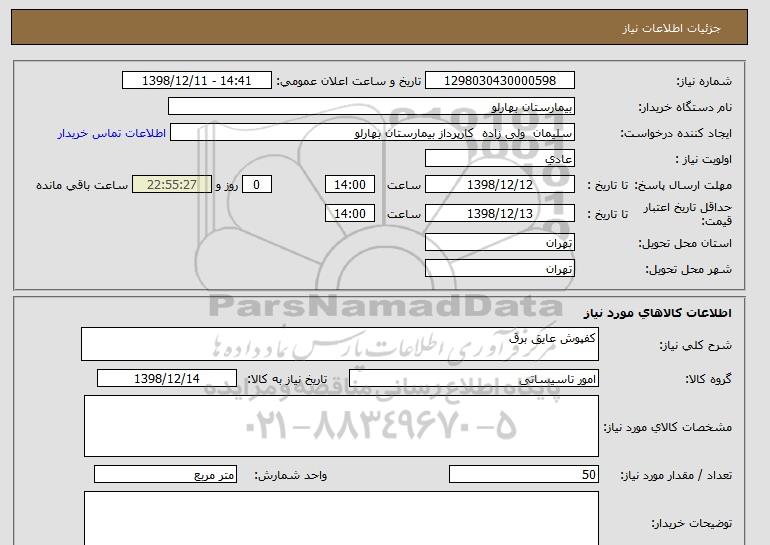The image size is (770, 545).
Task: Select the label مهلت ارسال پاسخ
Action: click(683, 185)
